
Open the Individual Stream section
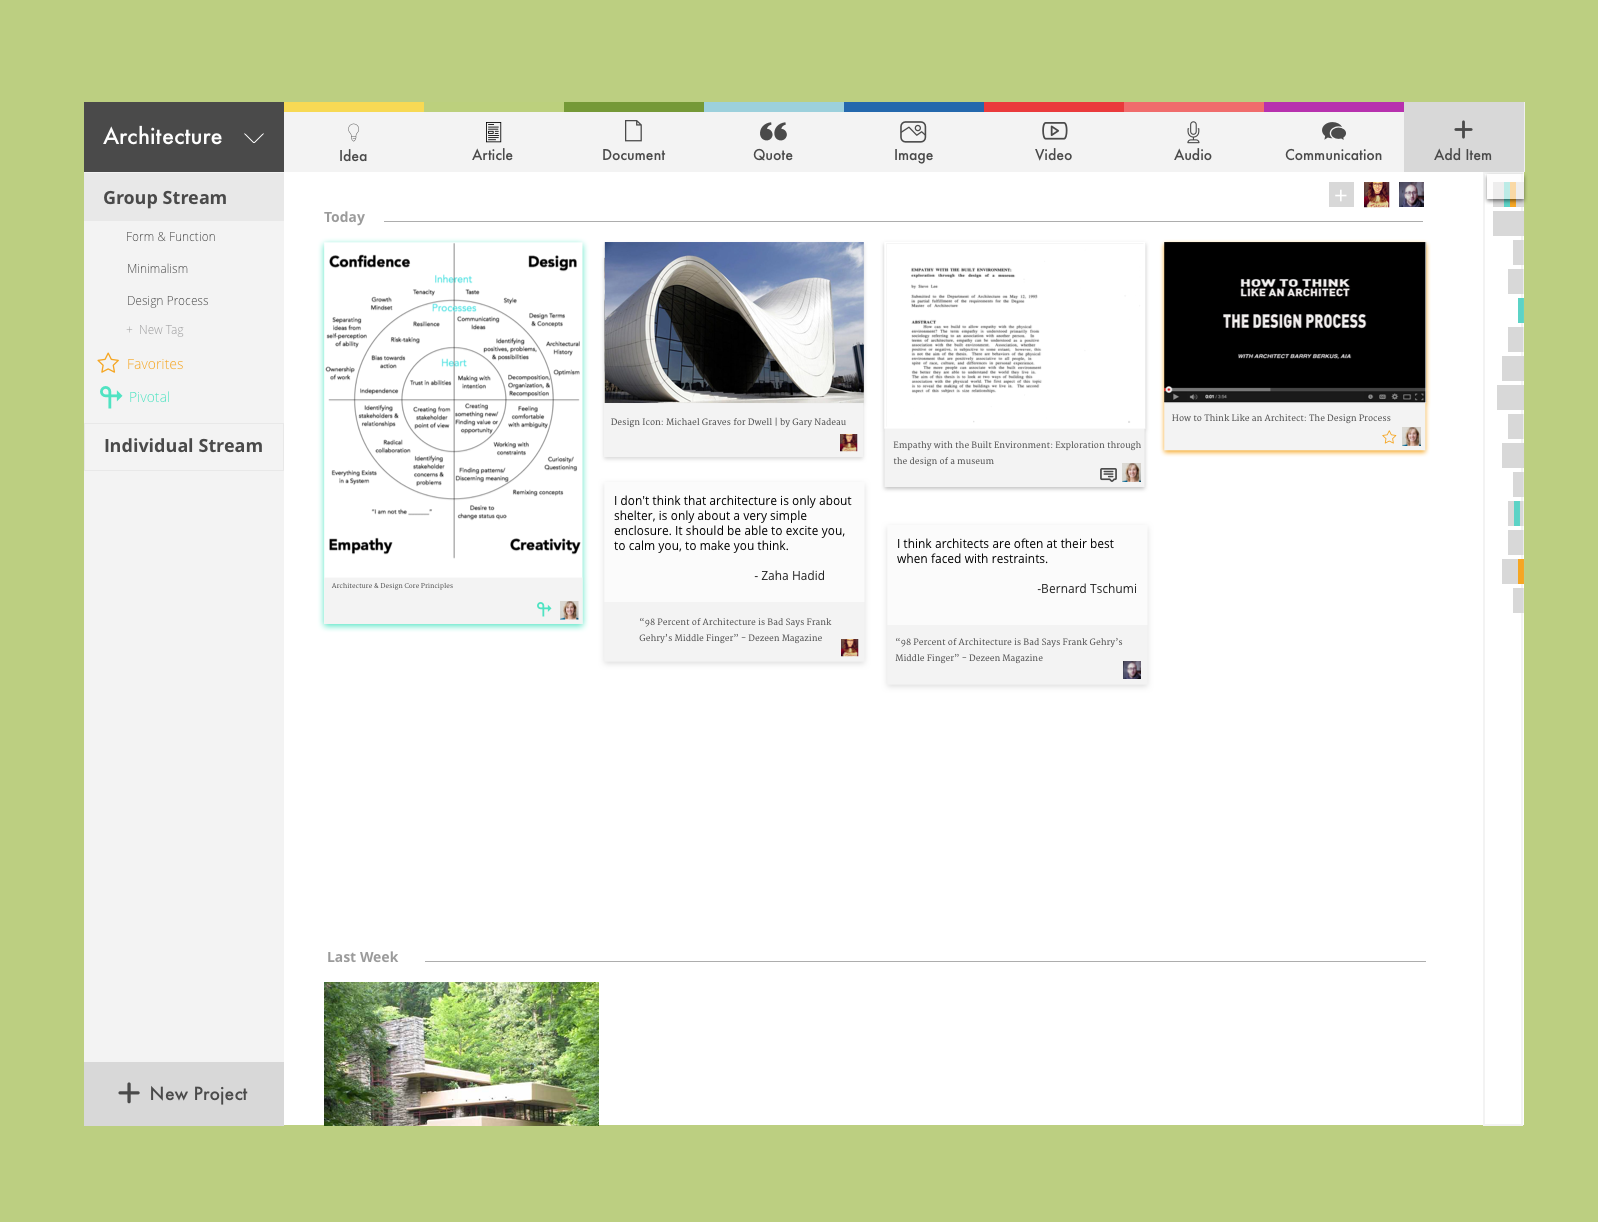click(x=184, y=446)
